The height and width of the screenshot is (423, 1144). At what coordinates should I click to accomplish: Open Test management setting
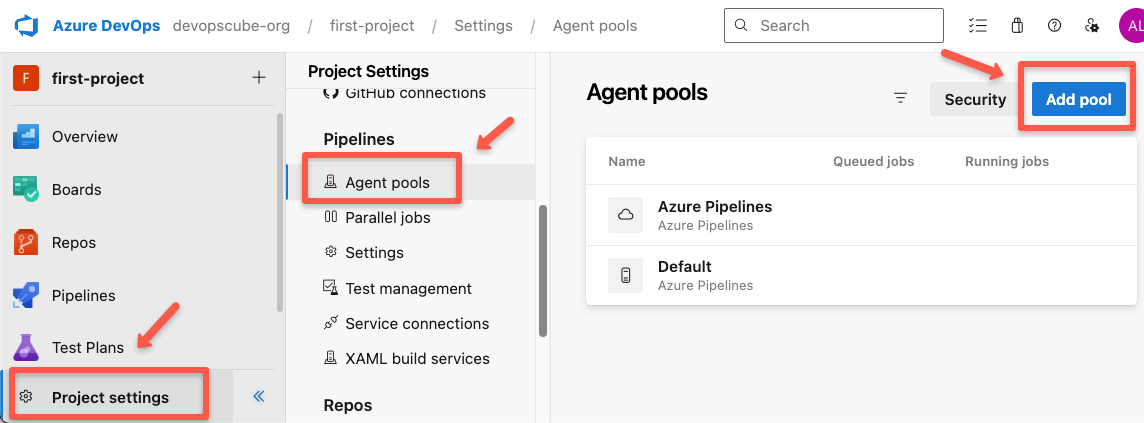click(411, 288)
